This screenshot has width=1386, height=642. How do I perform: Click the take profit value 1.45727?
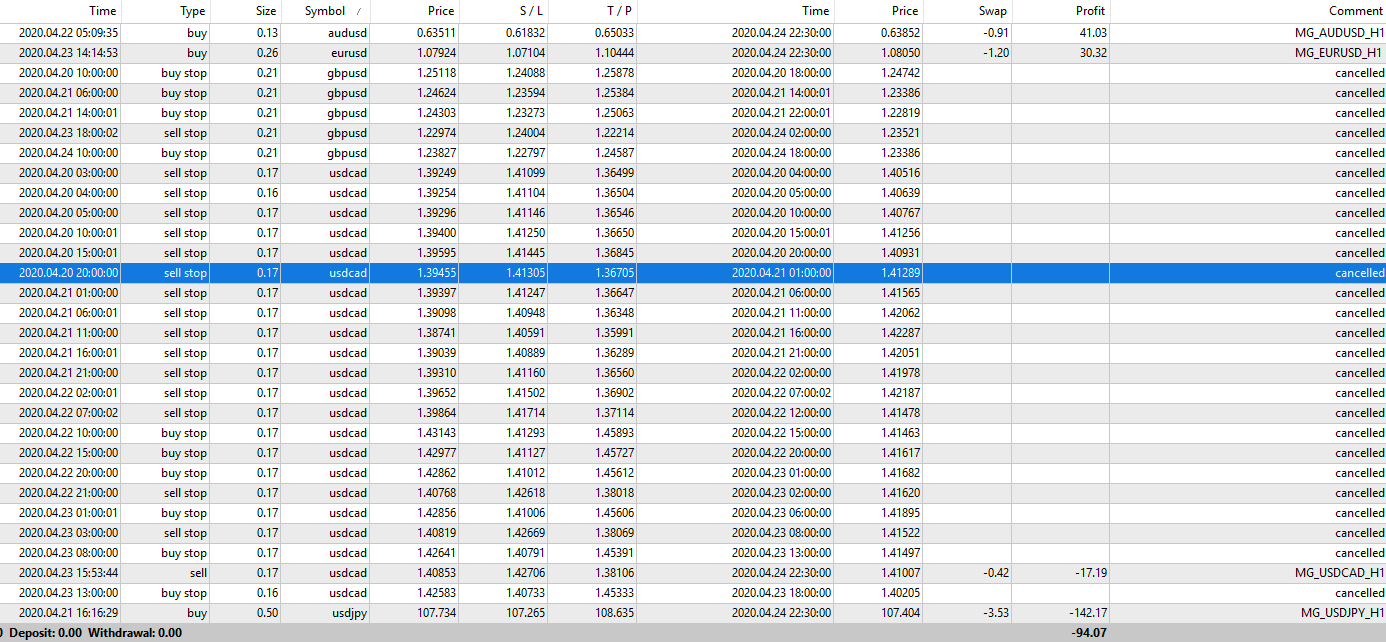coord(614,453)
